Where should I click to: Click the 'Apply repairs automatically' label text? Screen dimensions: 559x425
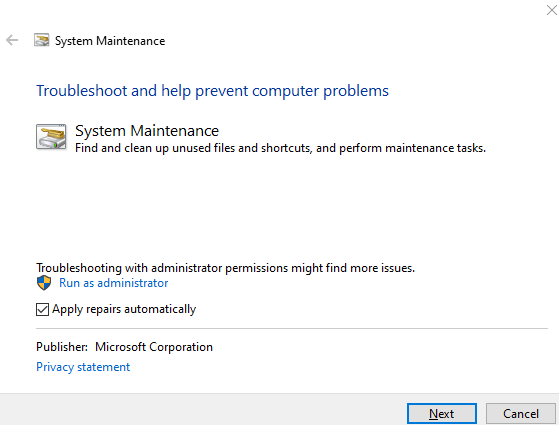point(124,309)
